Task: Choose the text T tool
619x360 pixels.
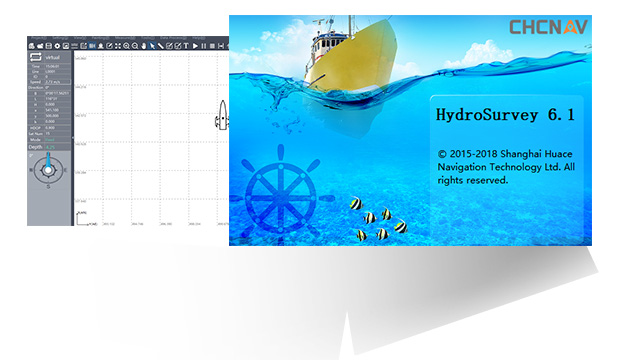Action: tap(186, 46)
